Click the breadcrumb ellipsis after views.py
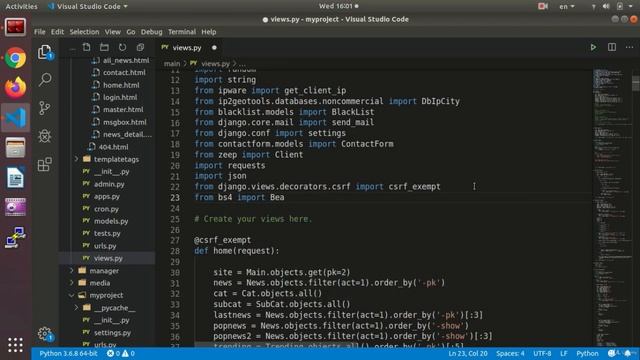 pyautogui.click(x=242, y=64)
